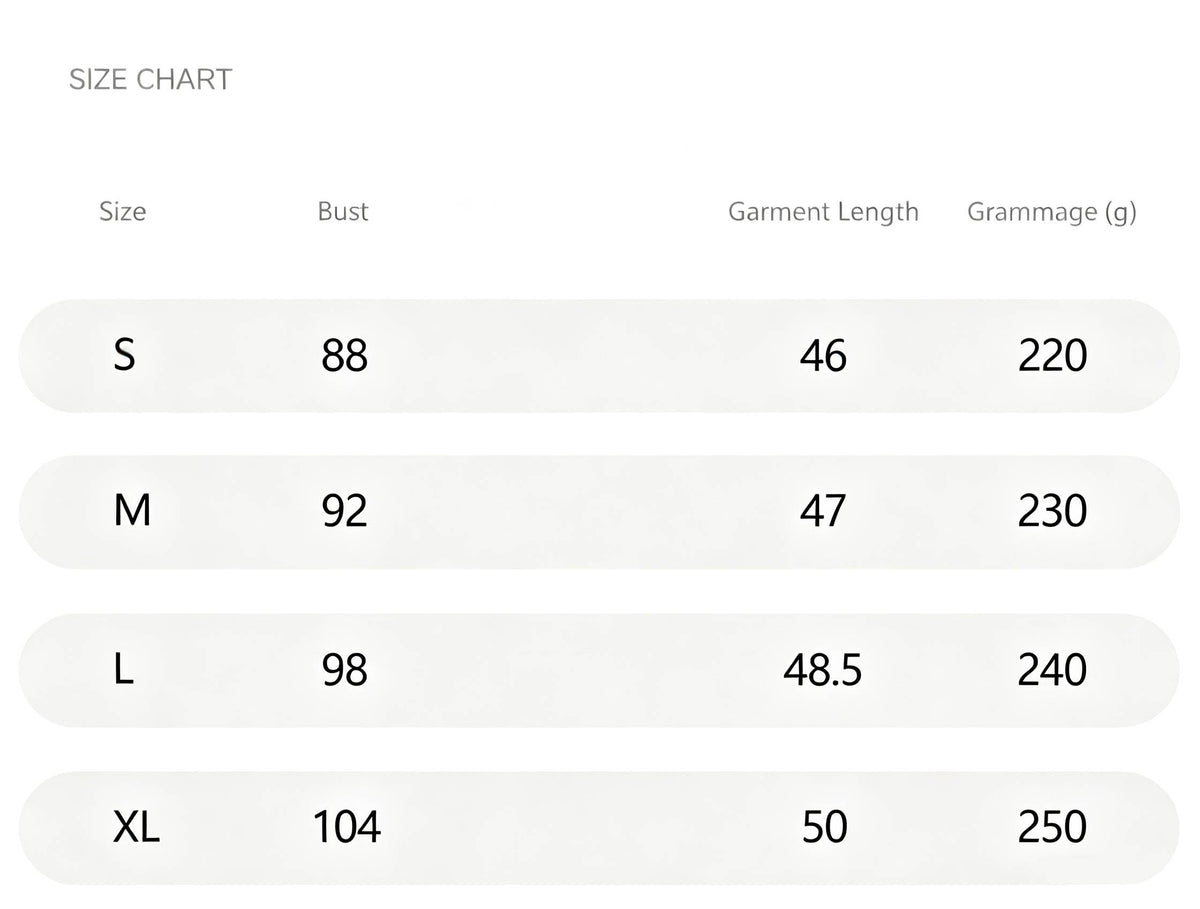This screenshot has width=1200, height=909.
Task: Click grammage value 250
Action: pyautogui.click(x=1053, y=828)
